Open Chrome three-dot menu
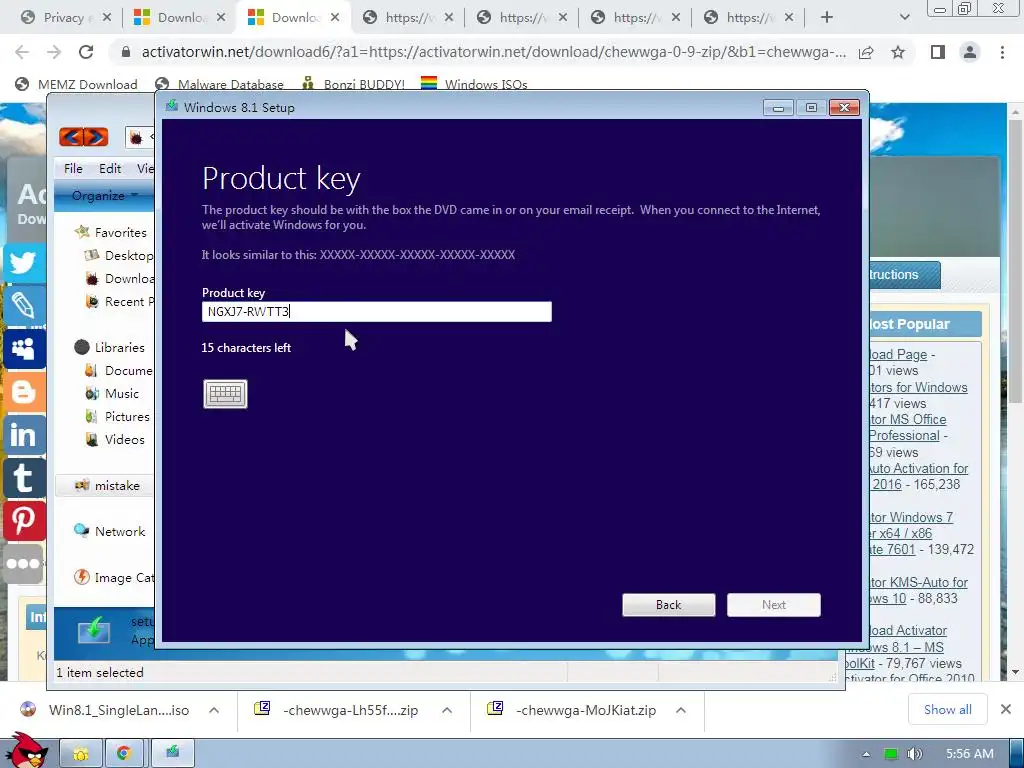Image resolution: width=1024 pixels, height=768 pixels. [x=1002, y=52]
